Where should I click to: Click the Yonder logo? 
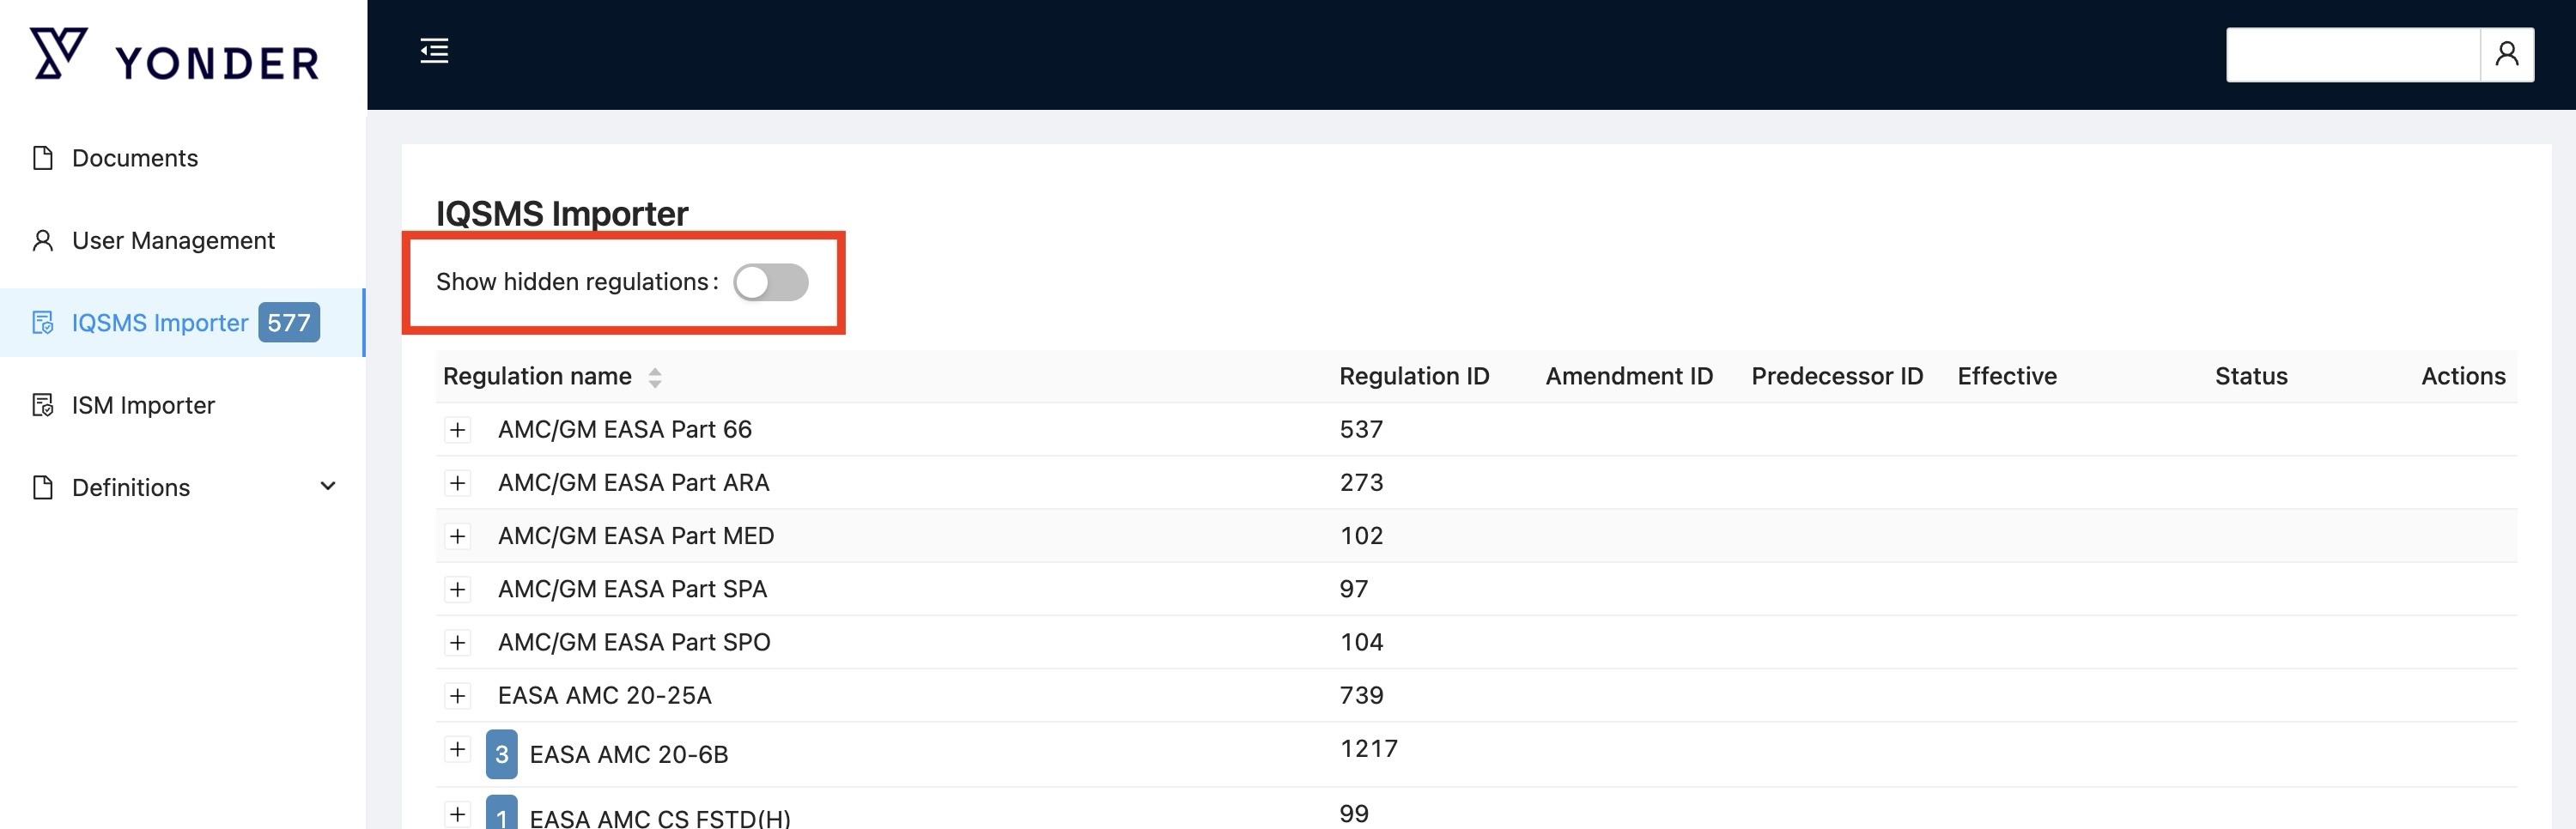pos(174,54)
